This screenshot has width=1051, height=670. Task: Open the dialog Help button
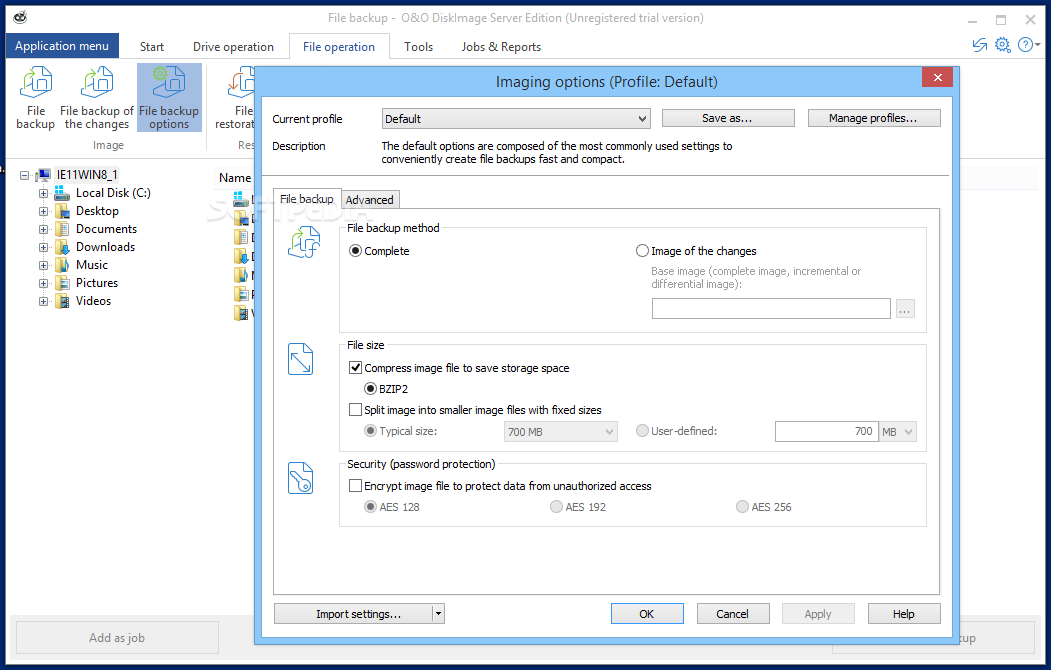tap(904, 614)
